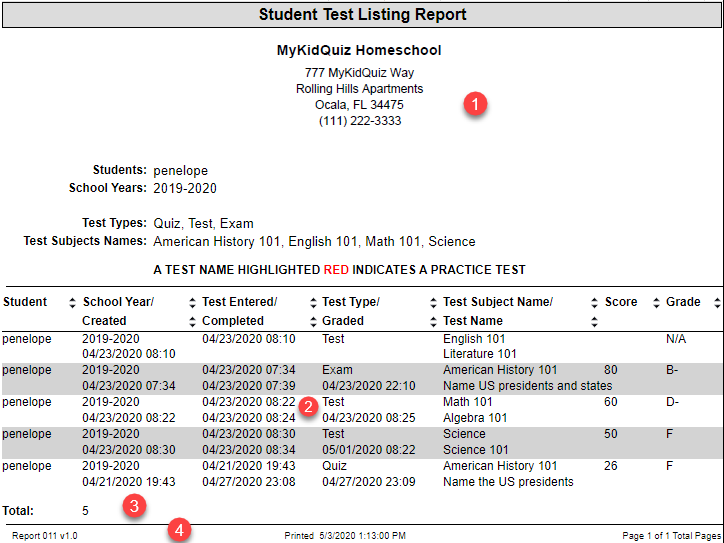Click the score value 26
Screen dimensions: 724x543
[611, 466]
